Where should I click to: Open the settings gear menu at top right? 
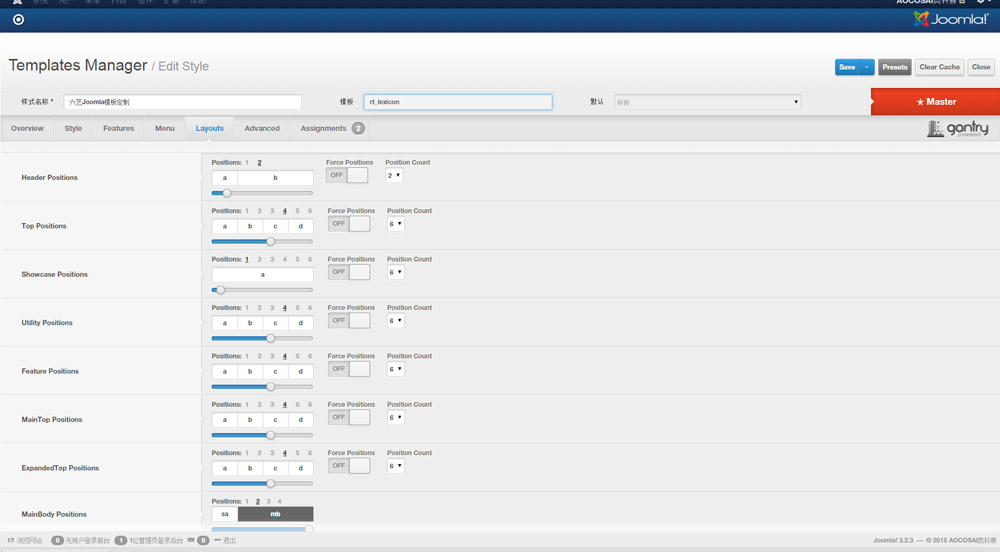[981, 3]
